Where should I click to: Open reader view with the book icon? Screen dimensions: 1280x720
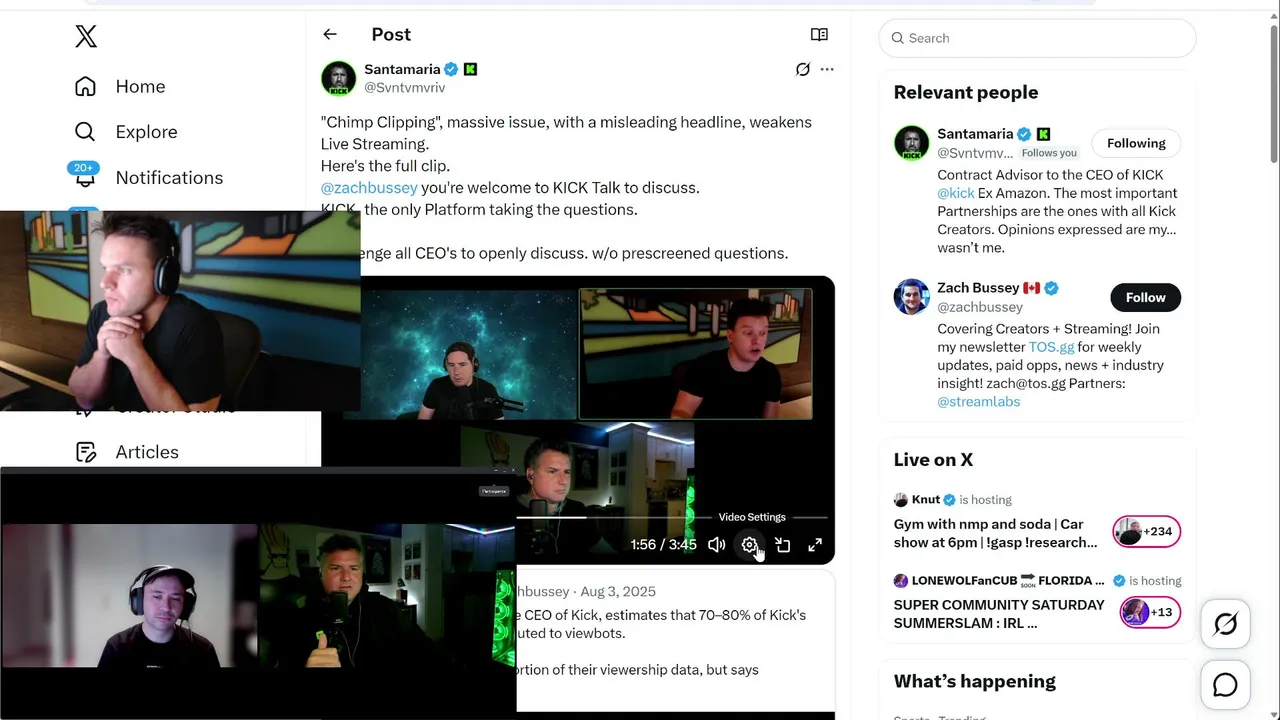(x=819, y=35)
